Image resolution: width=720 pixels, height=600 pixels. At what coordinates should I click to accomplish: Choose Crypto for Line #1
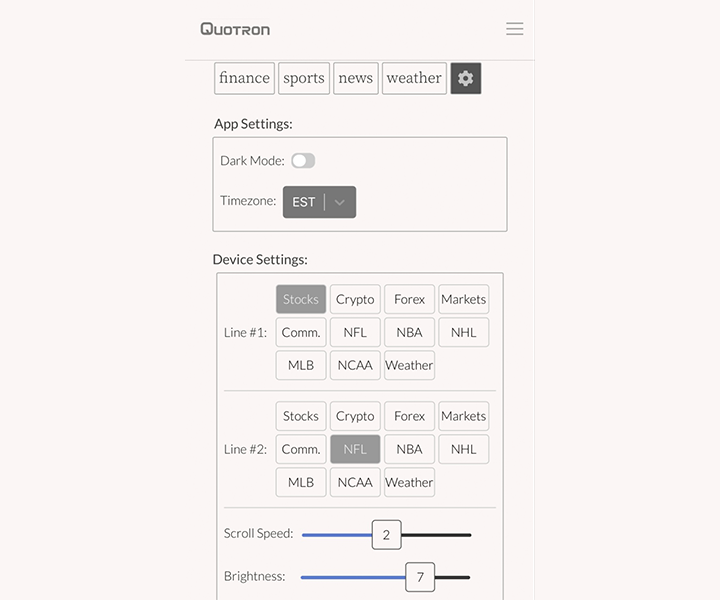pos(355,299)
